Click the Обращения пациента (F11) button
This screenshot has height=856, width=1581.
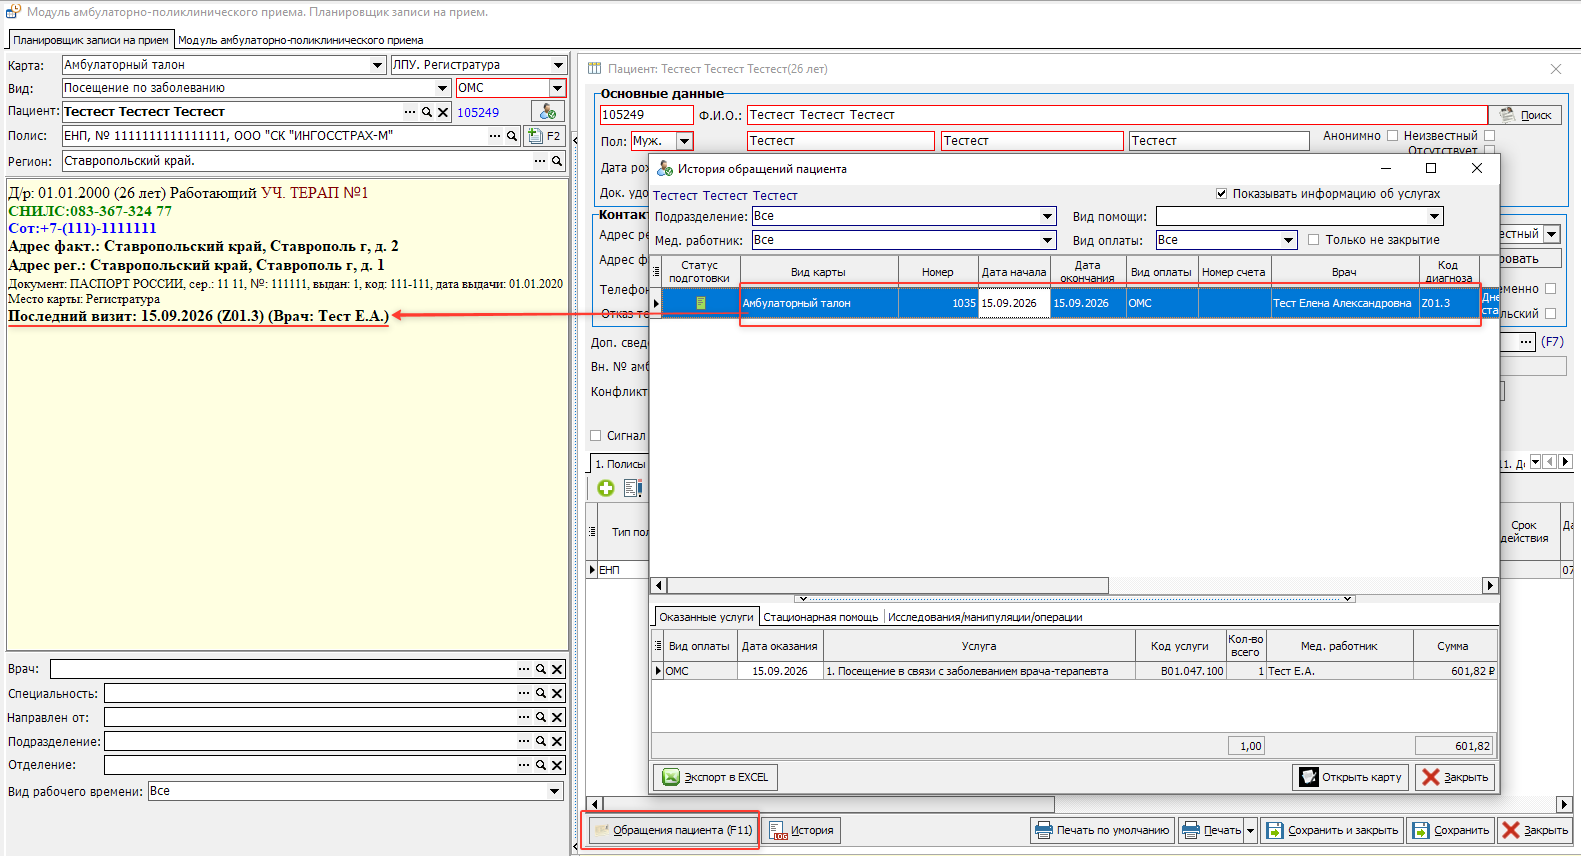pos(672,830)
